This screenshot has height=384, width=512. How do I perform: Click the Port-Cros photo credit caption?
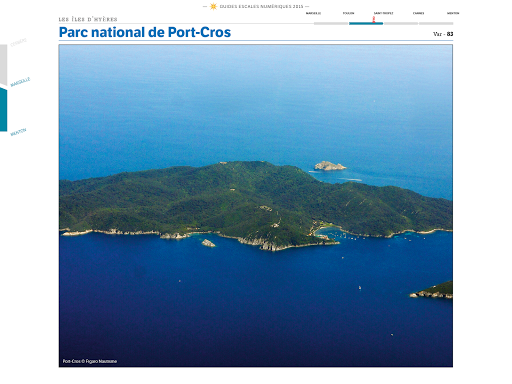90,361
